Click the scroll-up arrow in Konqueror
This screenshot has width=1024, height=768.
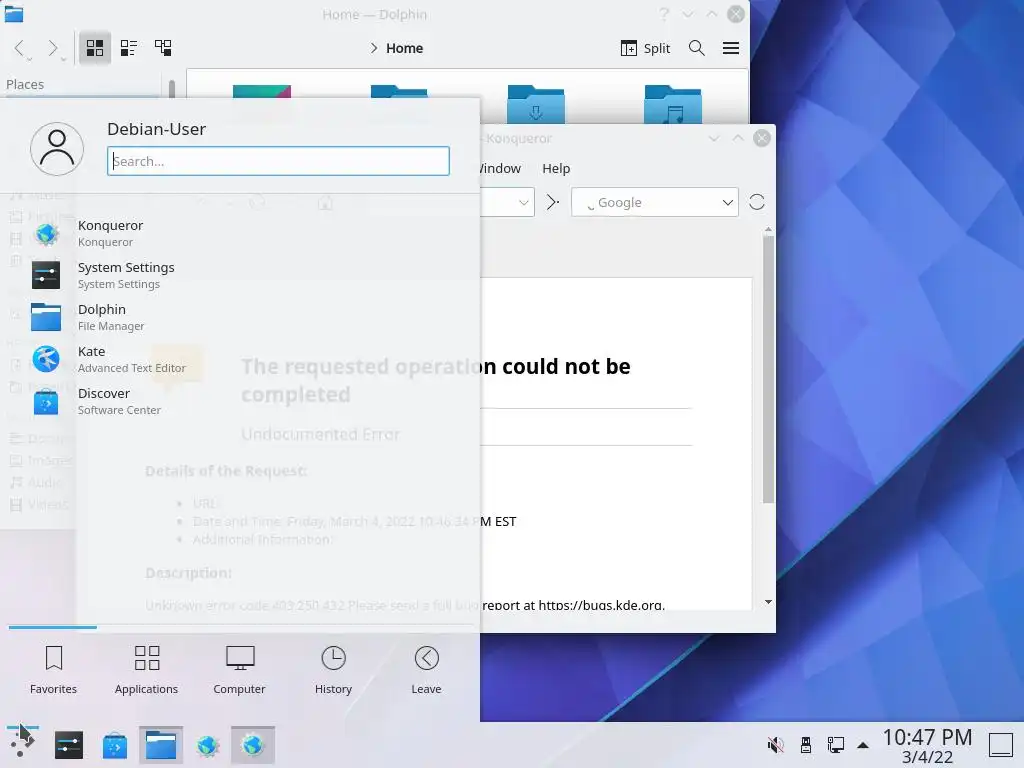tap(769, 229)
